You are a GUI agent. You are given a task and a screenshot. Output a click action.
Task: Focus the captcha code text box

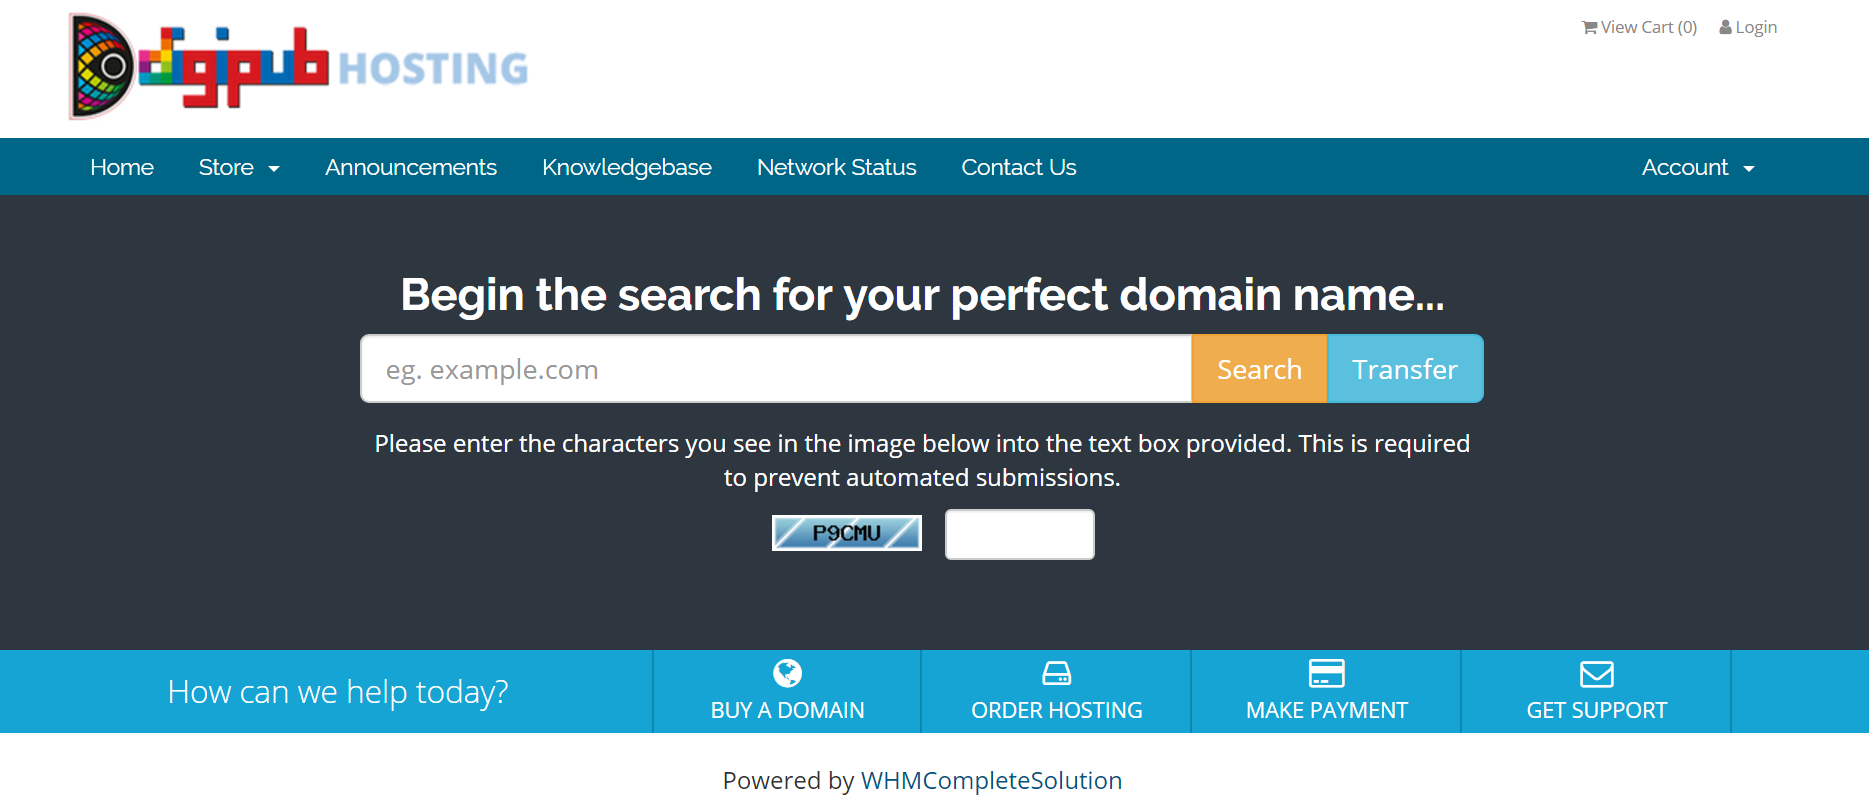[x=1020, y=534]
